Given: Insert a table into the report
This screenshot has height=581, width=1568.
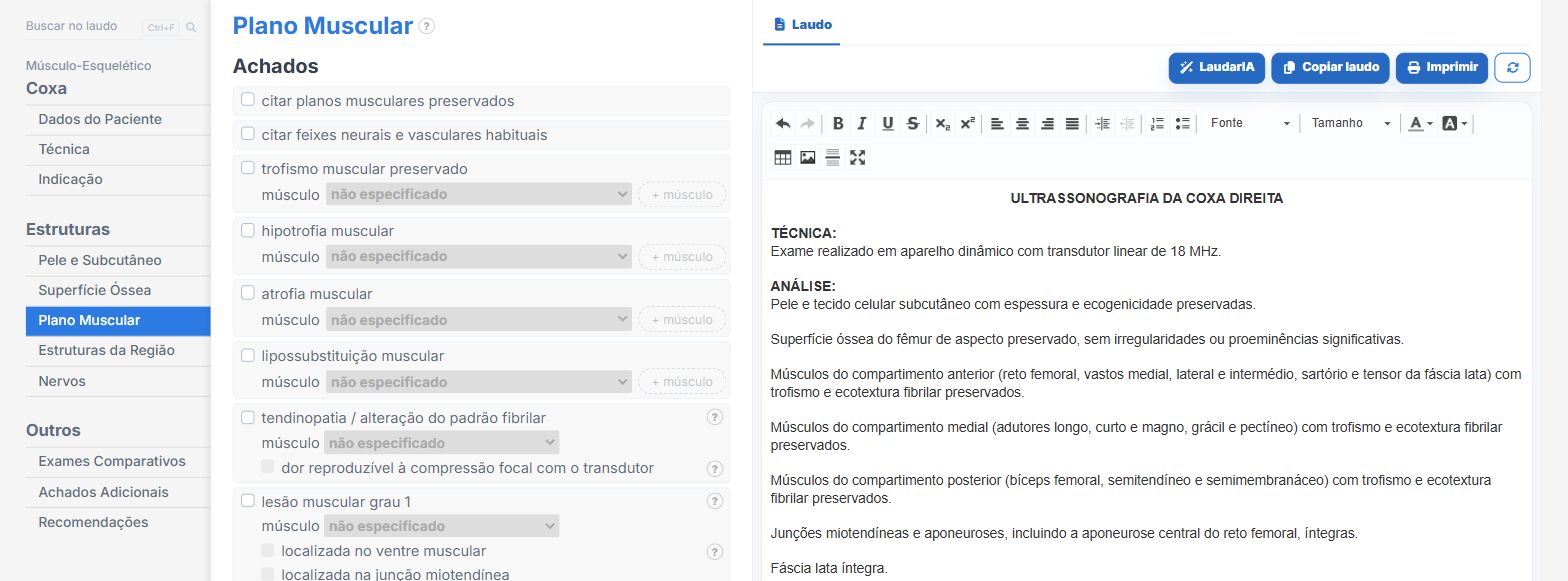Looking at the screenshot, I should (x=783, y=157).
